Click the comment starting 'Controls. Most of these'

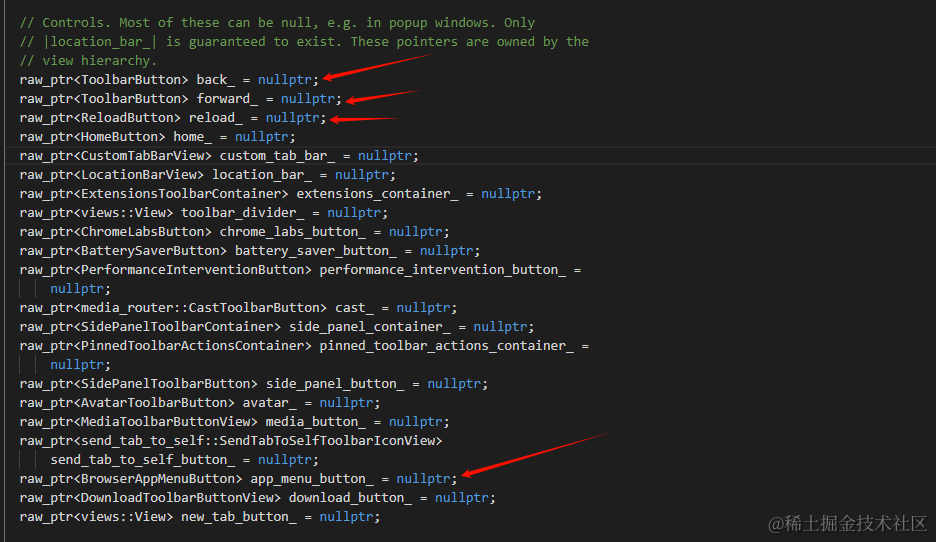(x=278, y=23)
